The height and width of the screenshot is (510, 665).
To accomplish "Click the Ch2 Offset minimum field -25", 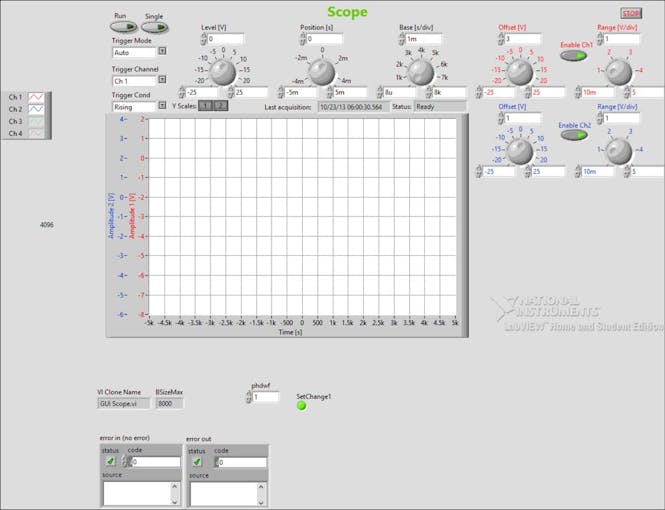I will coord(499,172).
